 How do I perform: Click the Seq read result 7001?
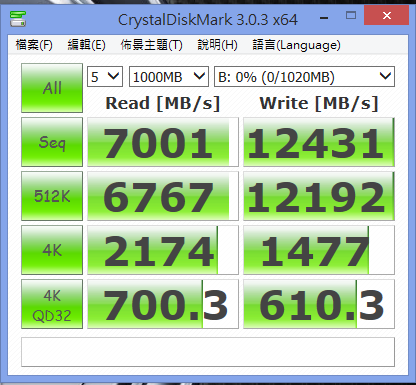(163, 142)
